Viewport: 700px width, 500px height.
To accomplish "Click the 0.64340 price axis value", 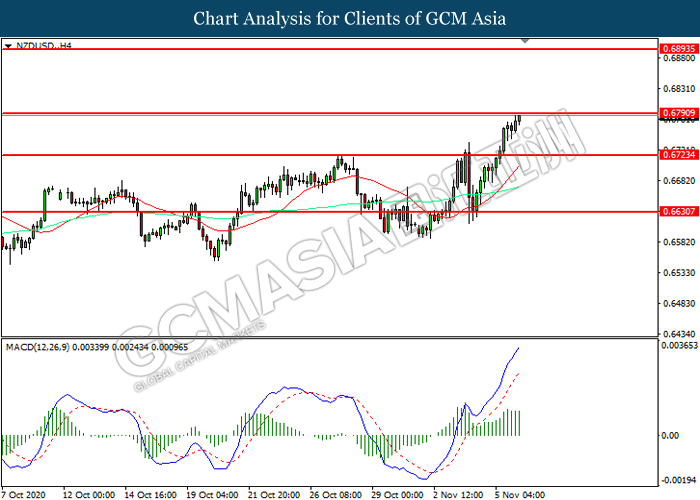I will point(679,334).
